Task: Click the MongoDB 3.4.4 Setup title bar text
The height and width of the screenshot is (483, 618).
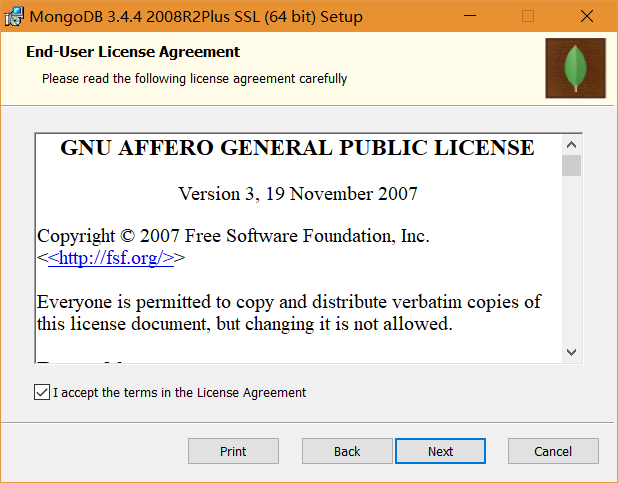Action: (x=196, y=17)
